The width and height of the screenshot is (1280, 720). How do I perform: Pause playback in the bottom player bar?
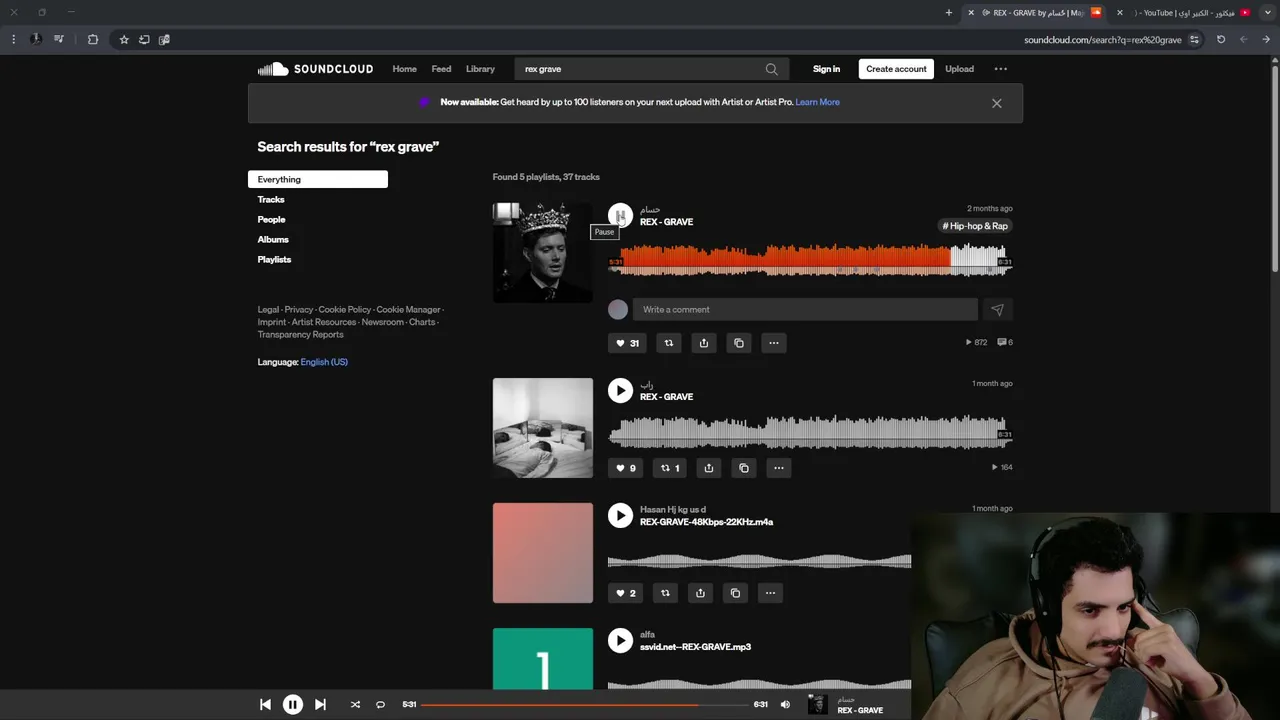pos(292,705)
